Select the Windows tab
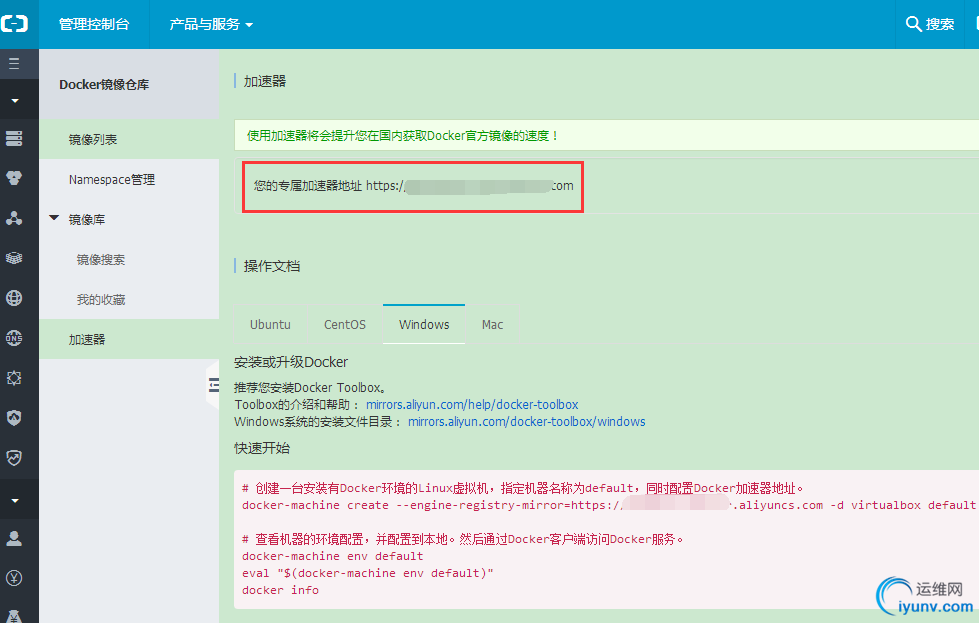Image resolution: width=979 pixels, height=623 pixels. pyautogui.click(x=424, y=325)
